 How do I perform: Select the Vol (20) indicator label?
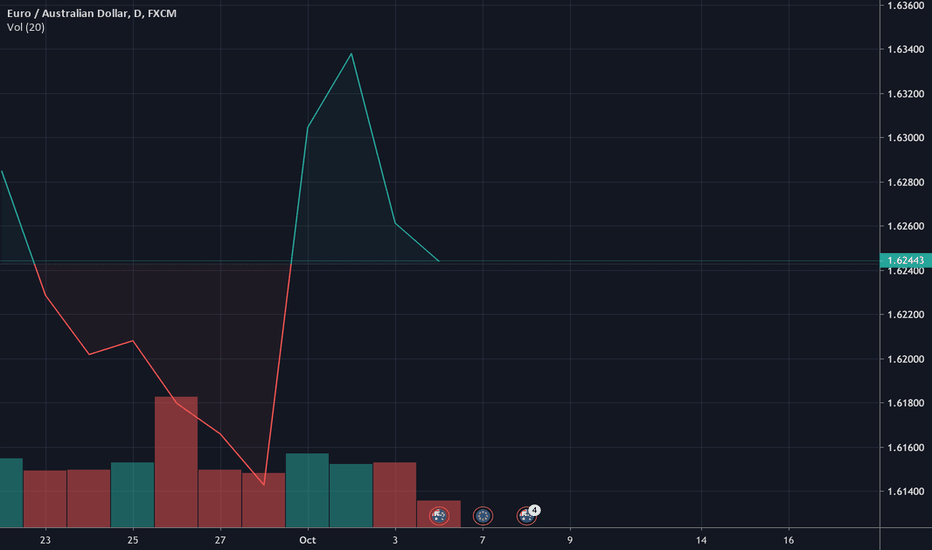tap(26, 27)
